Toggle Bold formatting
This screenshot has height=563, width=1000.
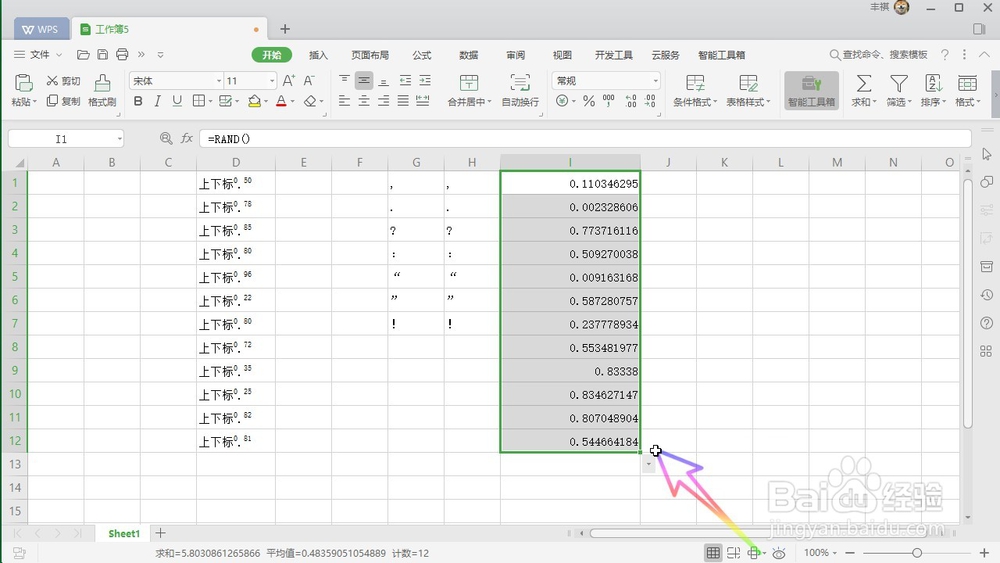point(138,101)
